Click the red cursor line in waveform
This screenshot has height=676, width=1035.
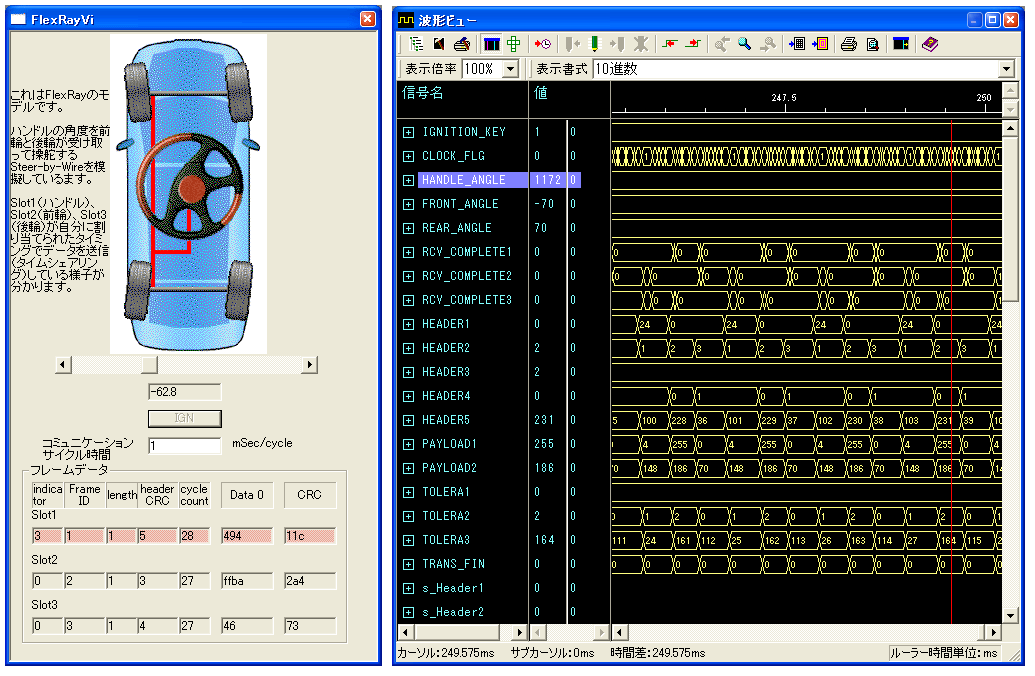point(951,372)
